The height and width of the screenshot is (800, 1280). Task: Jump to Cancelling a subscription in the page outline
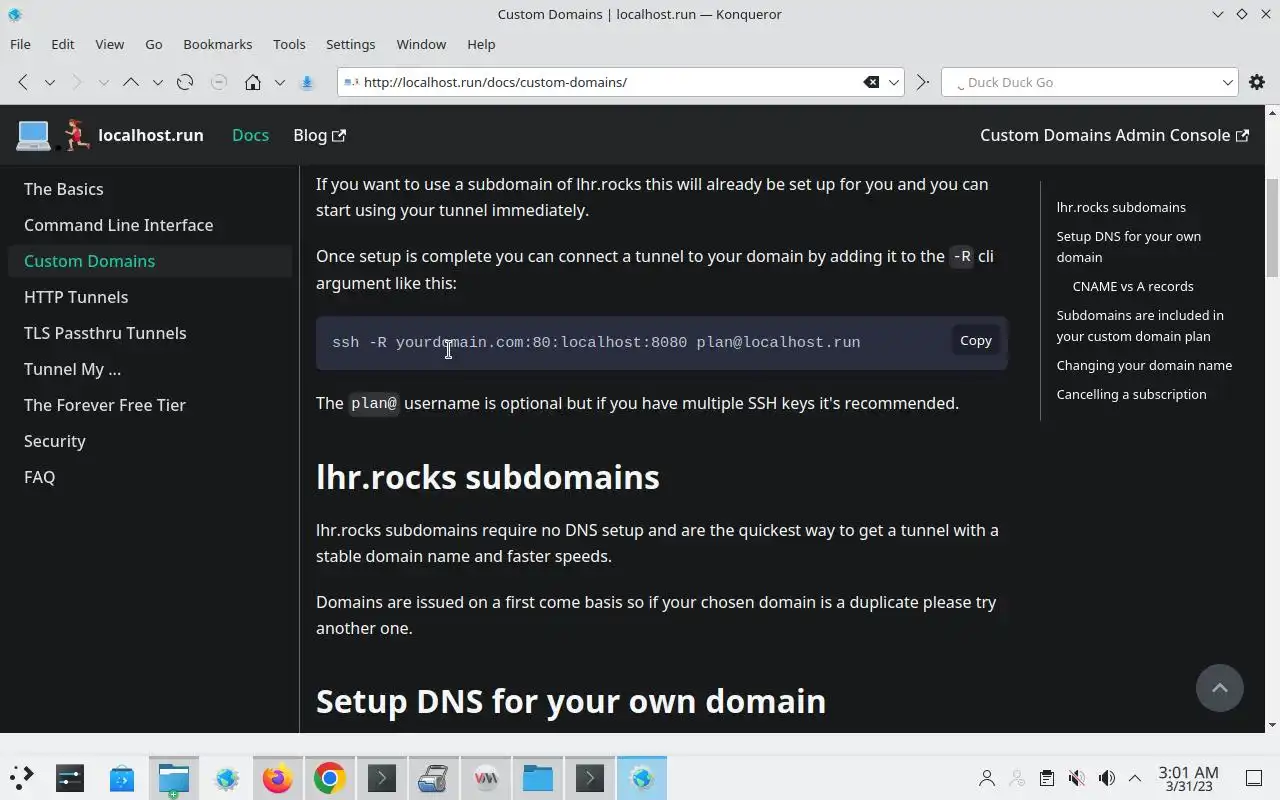[1131, 394]
